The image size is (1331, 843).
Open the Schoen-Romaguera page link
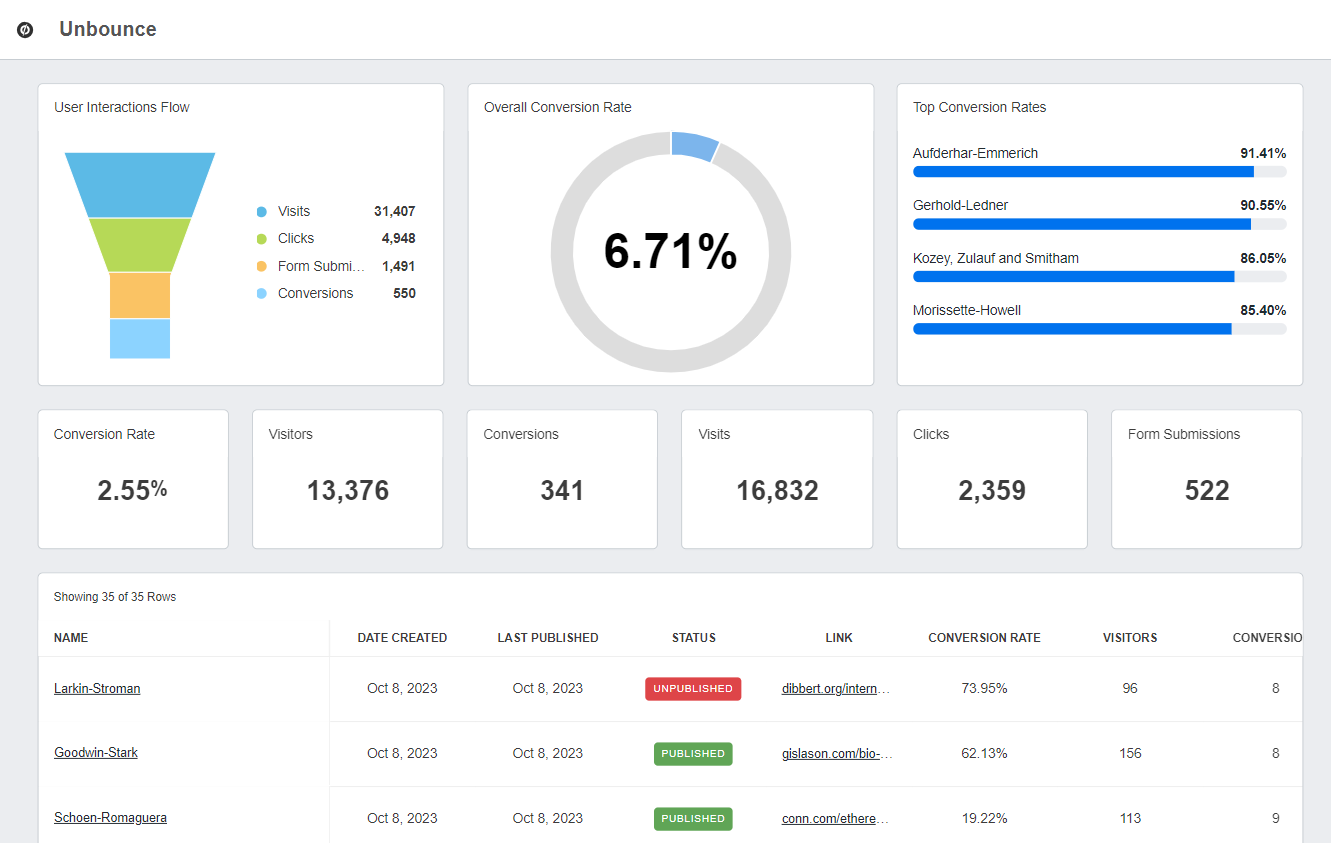pos(110,818)
